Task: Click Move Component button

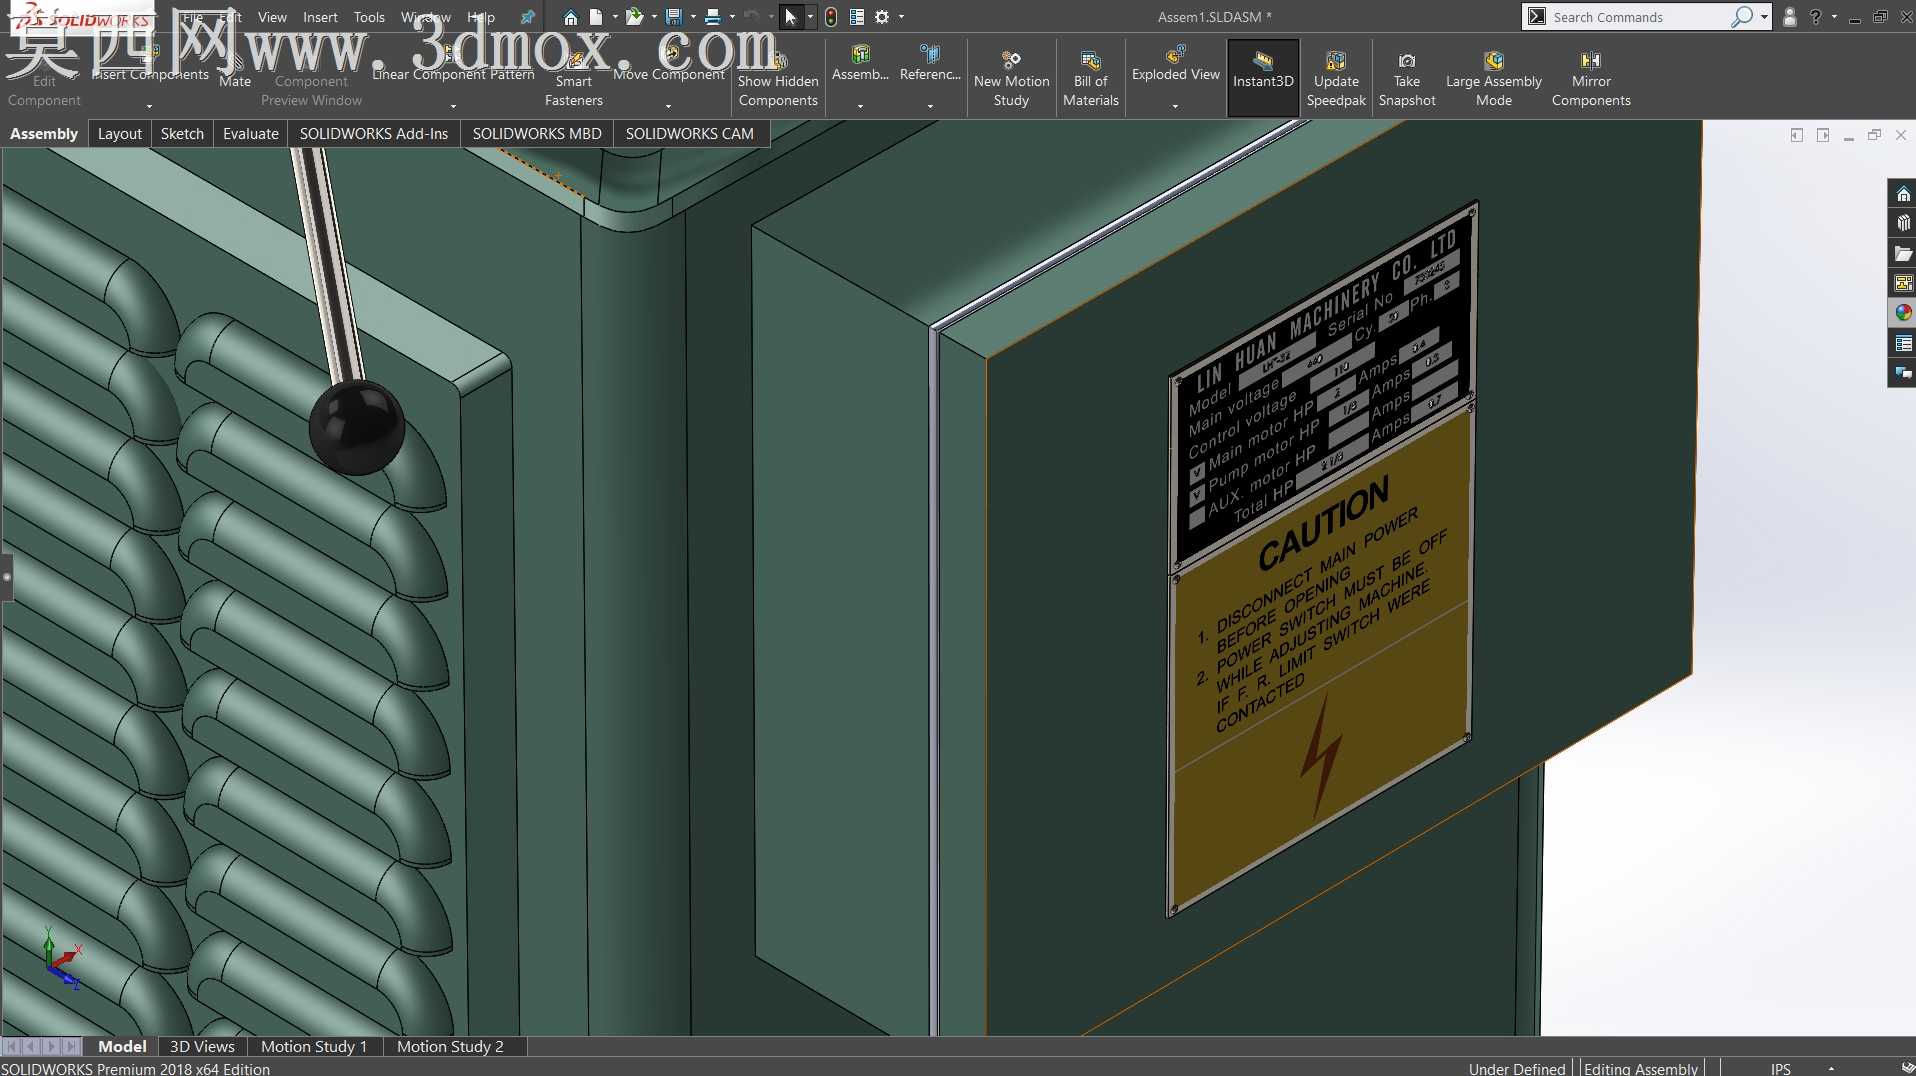Action: click(669, 64)
